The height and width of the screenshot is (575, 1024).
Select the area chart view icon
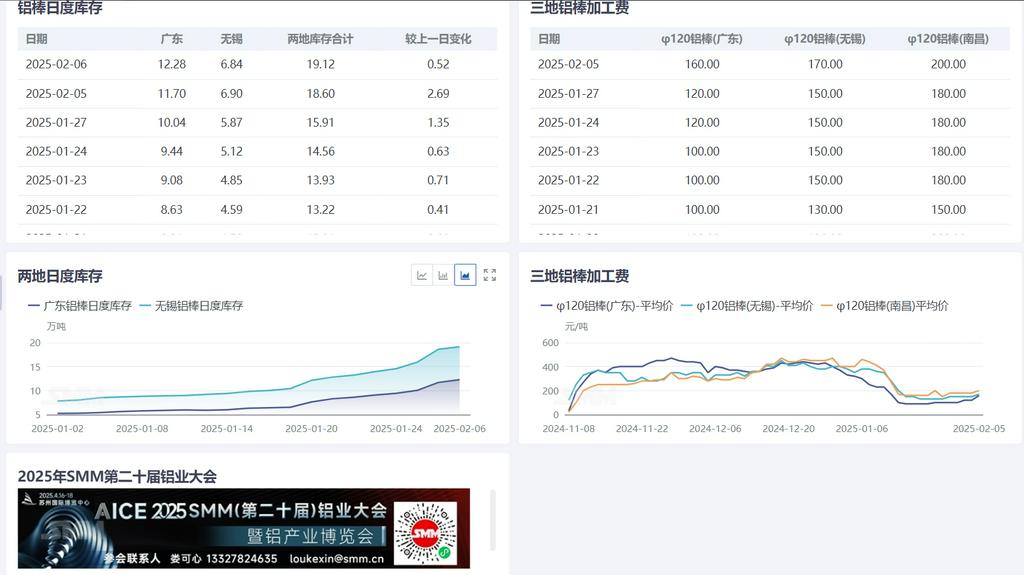point(465,275)
